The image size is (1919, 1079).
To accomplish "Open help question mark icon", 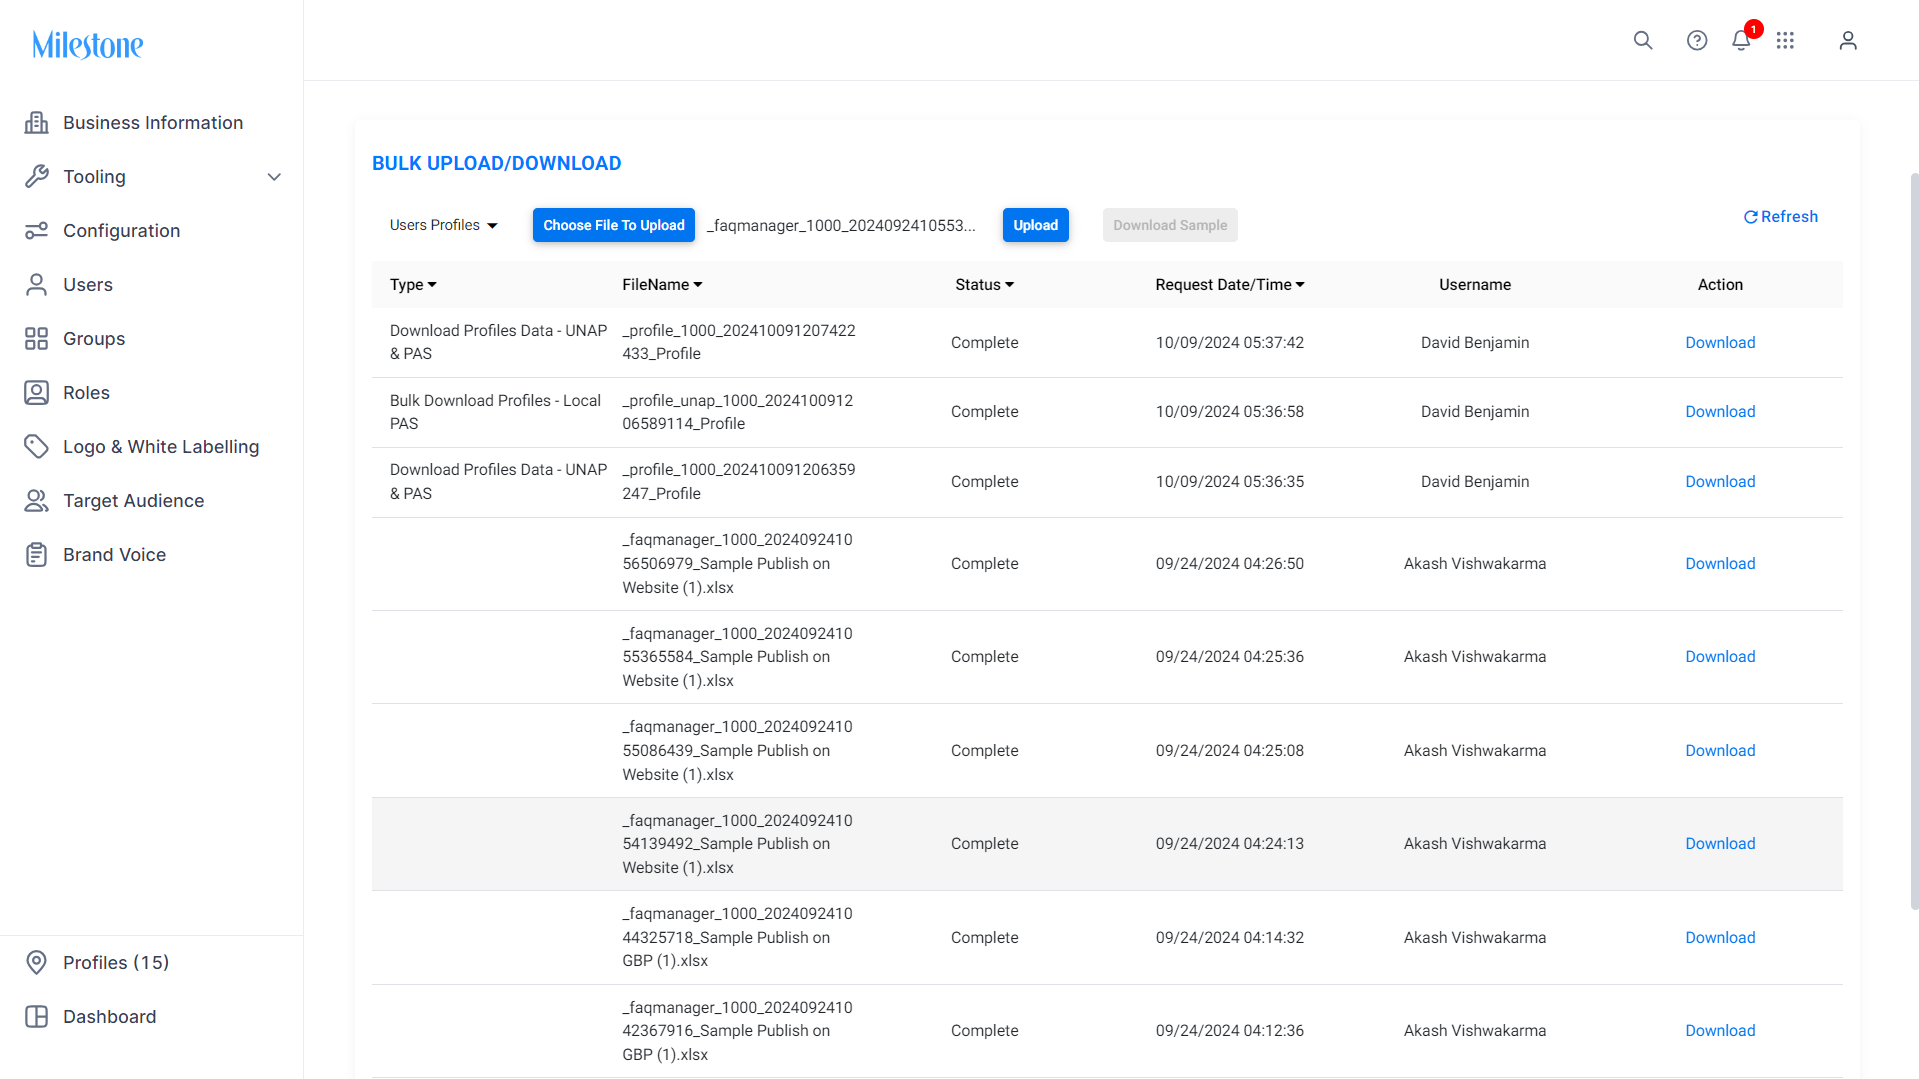I will [1697, 40].
